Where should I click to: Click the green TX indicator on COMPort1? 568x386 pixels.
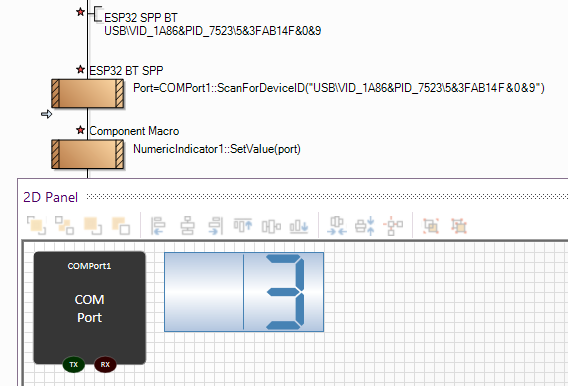(74, 364)
